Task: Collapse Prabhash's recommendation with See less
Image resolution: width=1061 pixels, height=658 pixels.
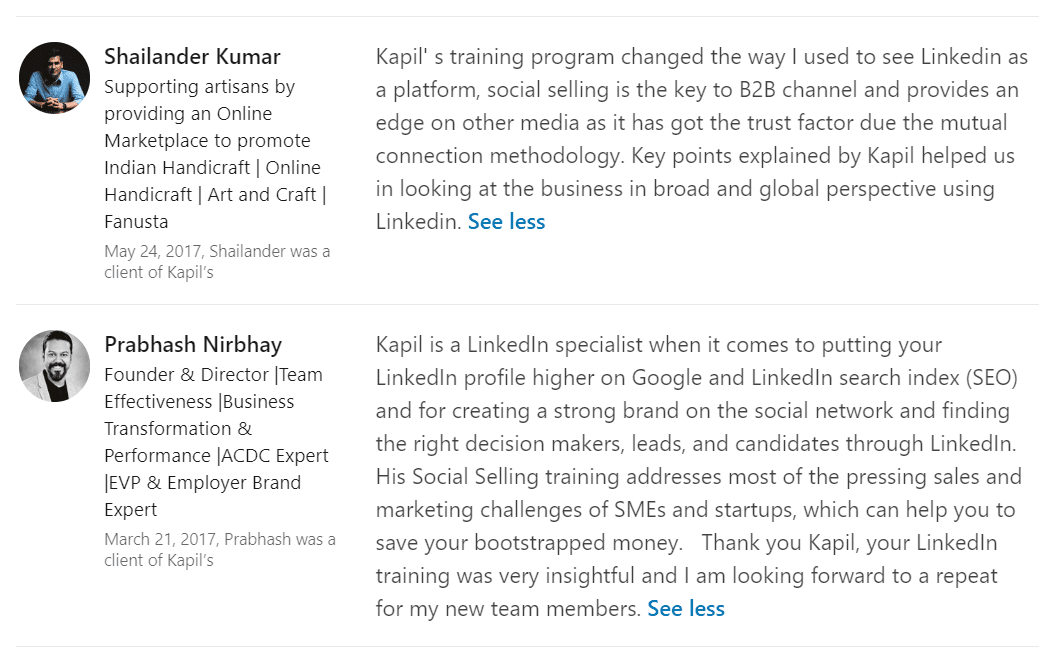Action: (x=685, y=609)
